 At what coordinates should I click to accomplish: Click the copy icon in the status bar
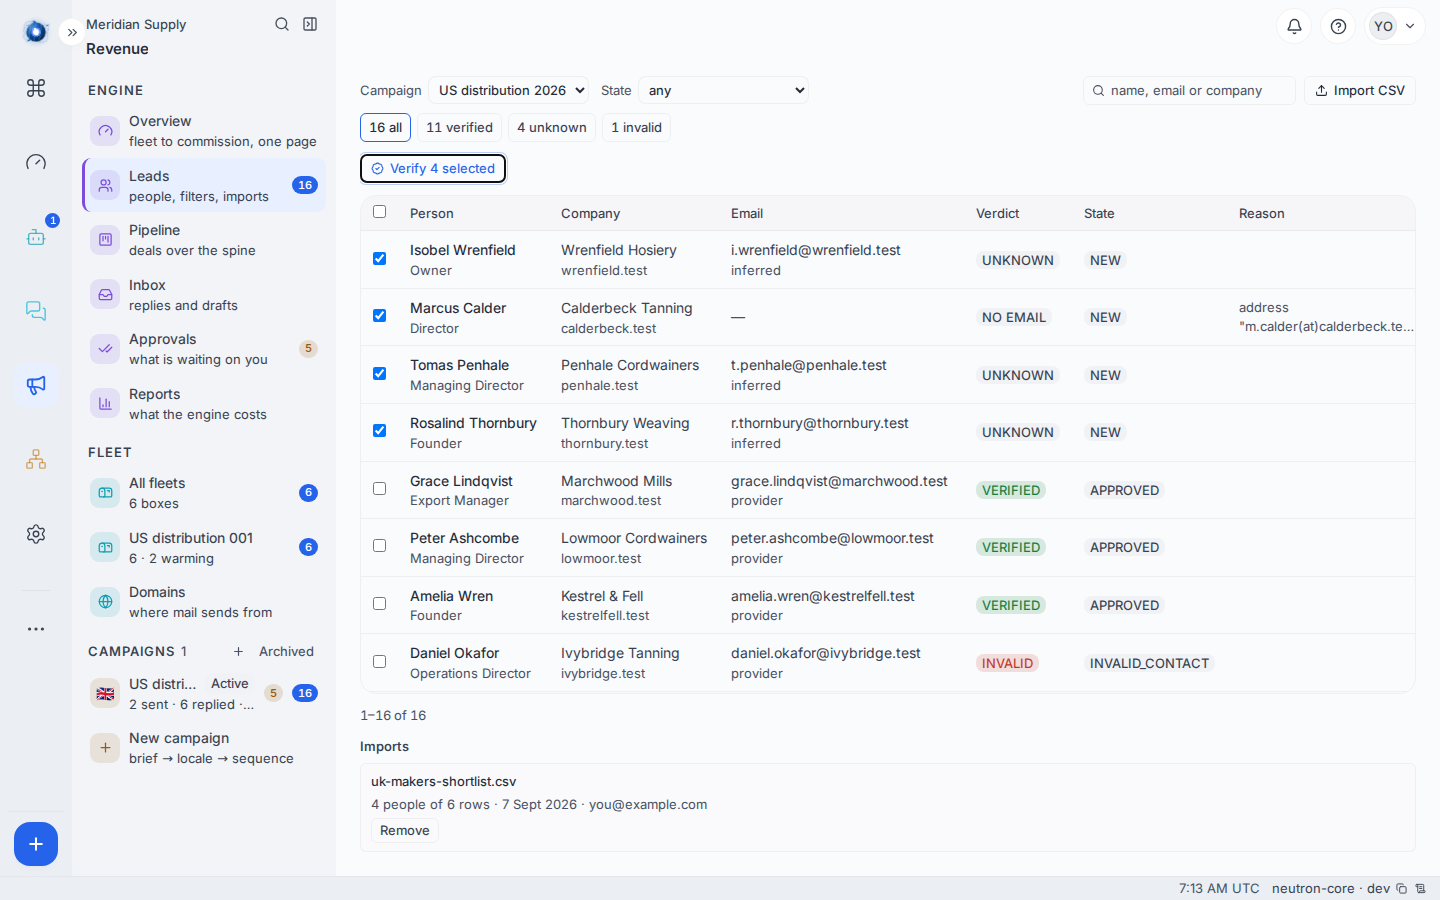(x=1402, y=888)
